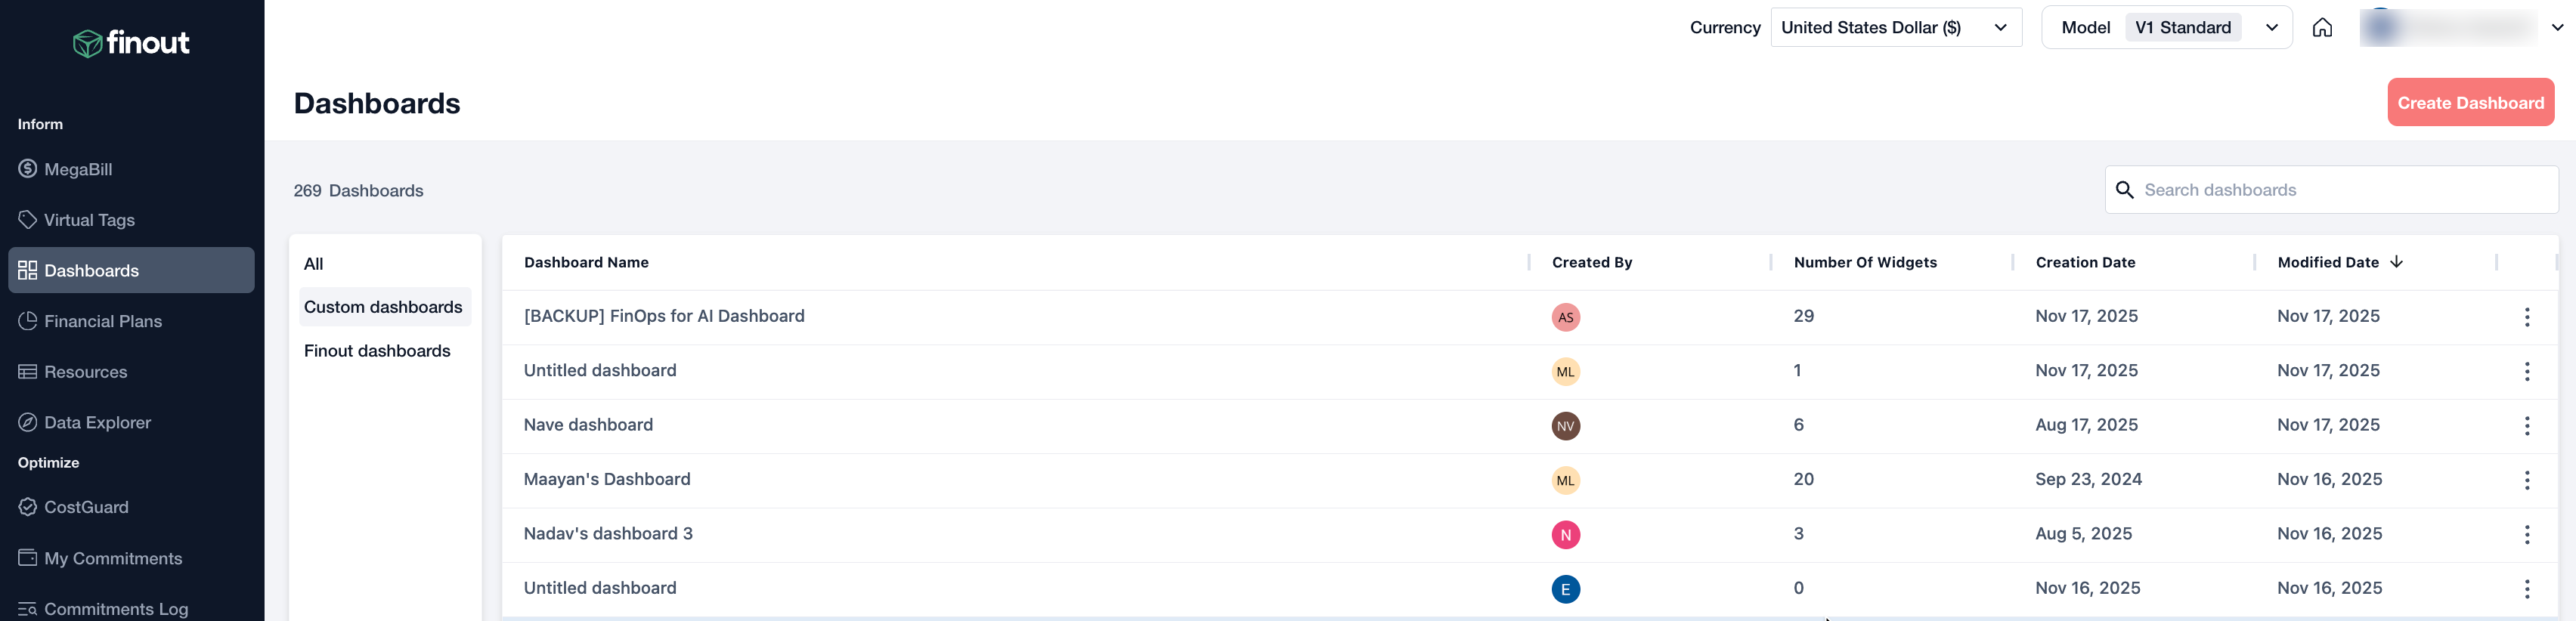Screen dimensions: 2576x621
Task: Sort by Modified Date column
Action: pos(2328,263)
